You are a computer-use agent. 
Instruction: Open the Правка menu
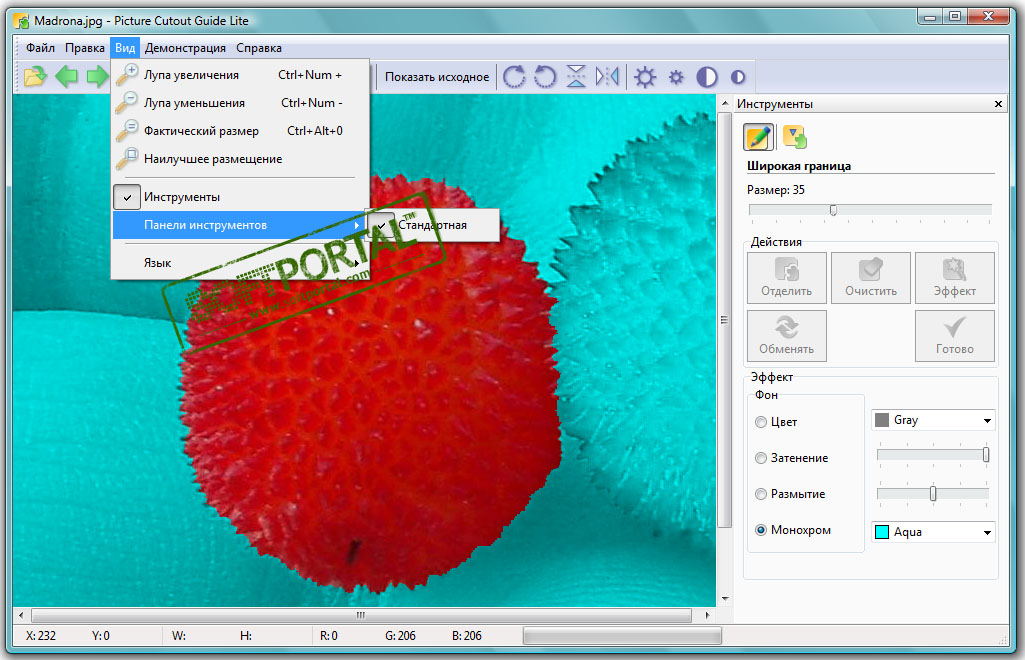coord(84,48)
